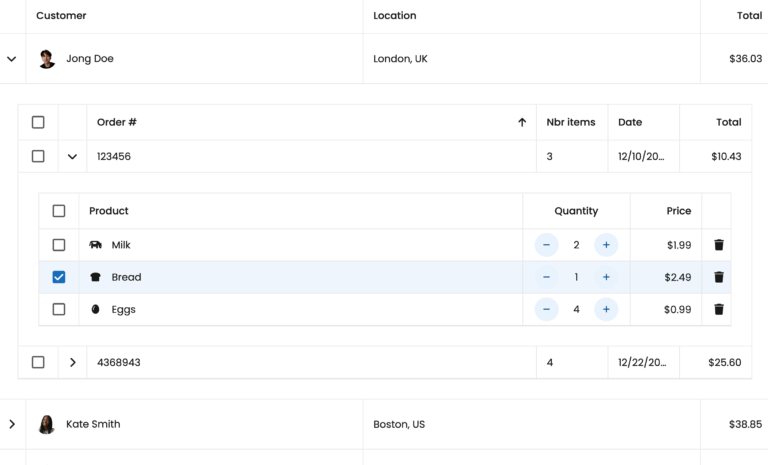Viewport: 768px width, 465px height.
Task: Click the Location column header
Action: coord(395,16)
